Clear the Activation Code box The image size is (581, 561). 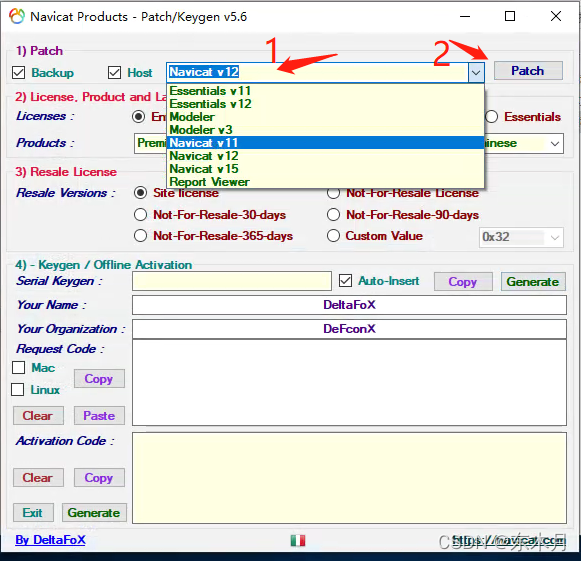(x=38, y=478)
